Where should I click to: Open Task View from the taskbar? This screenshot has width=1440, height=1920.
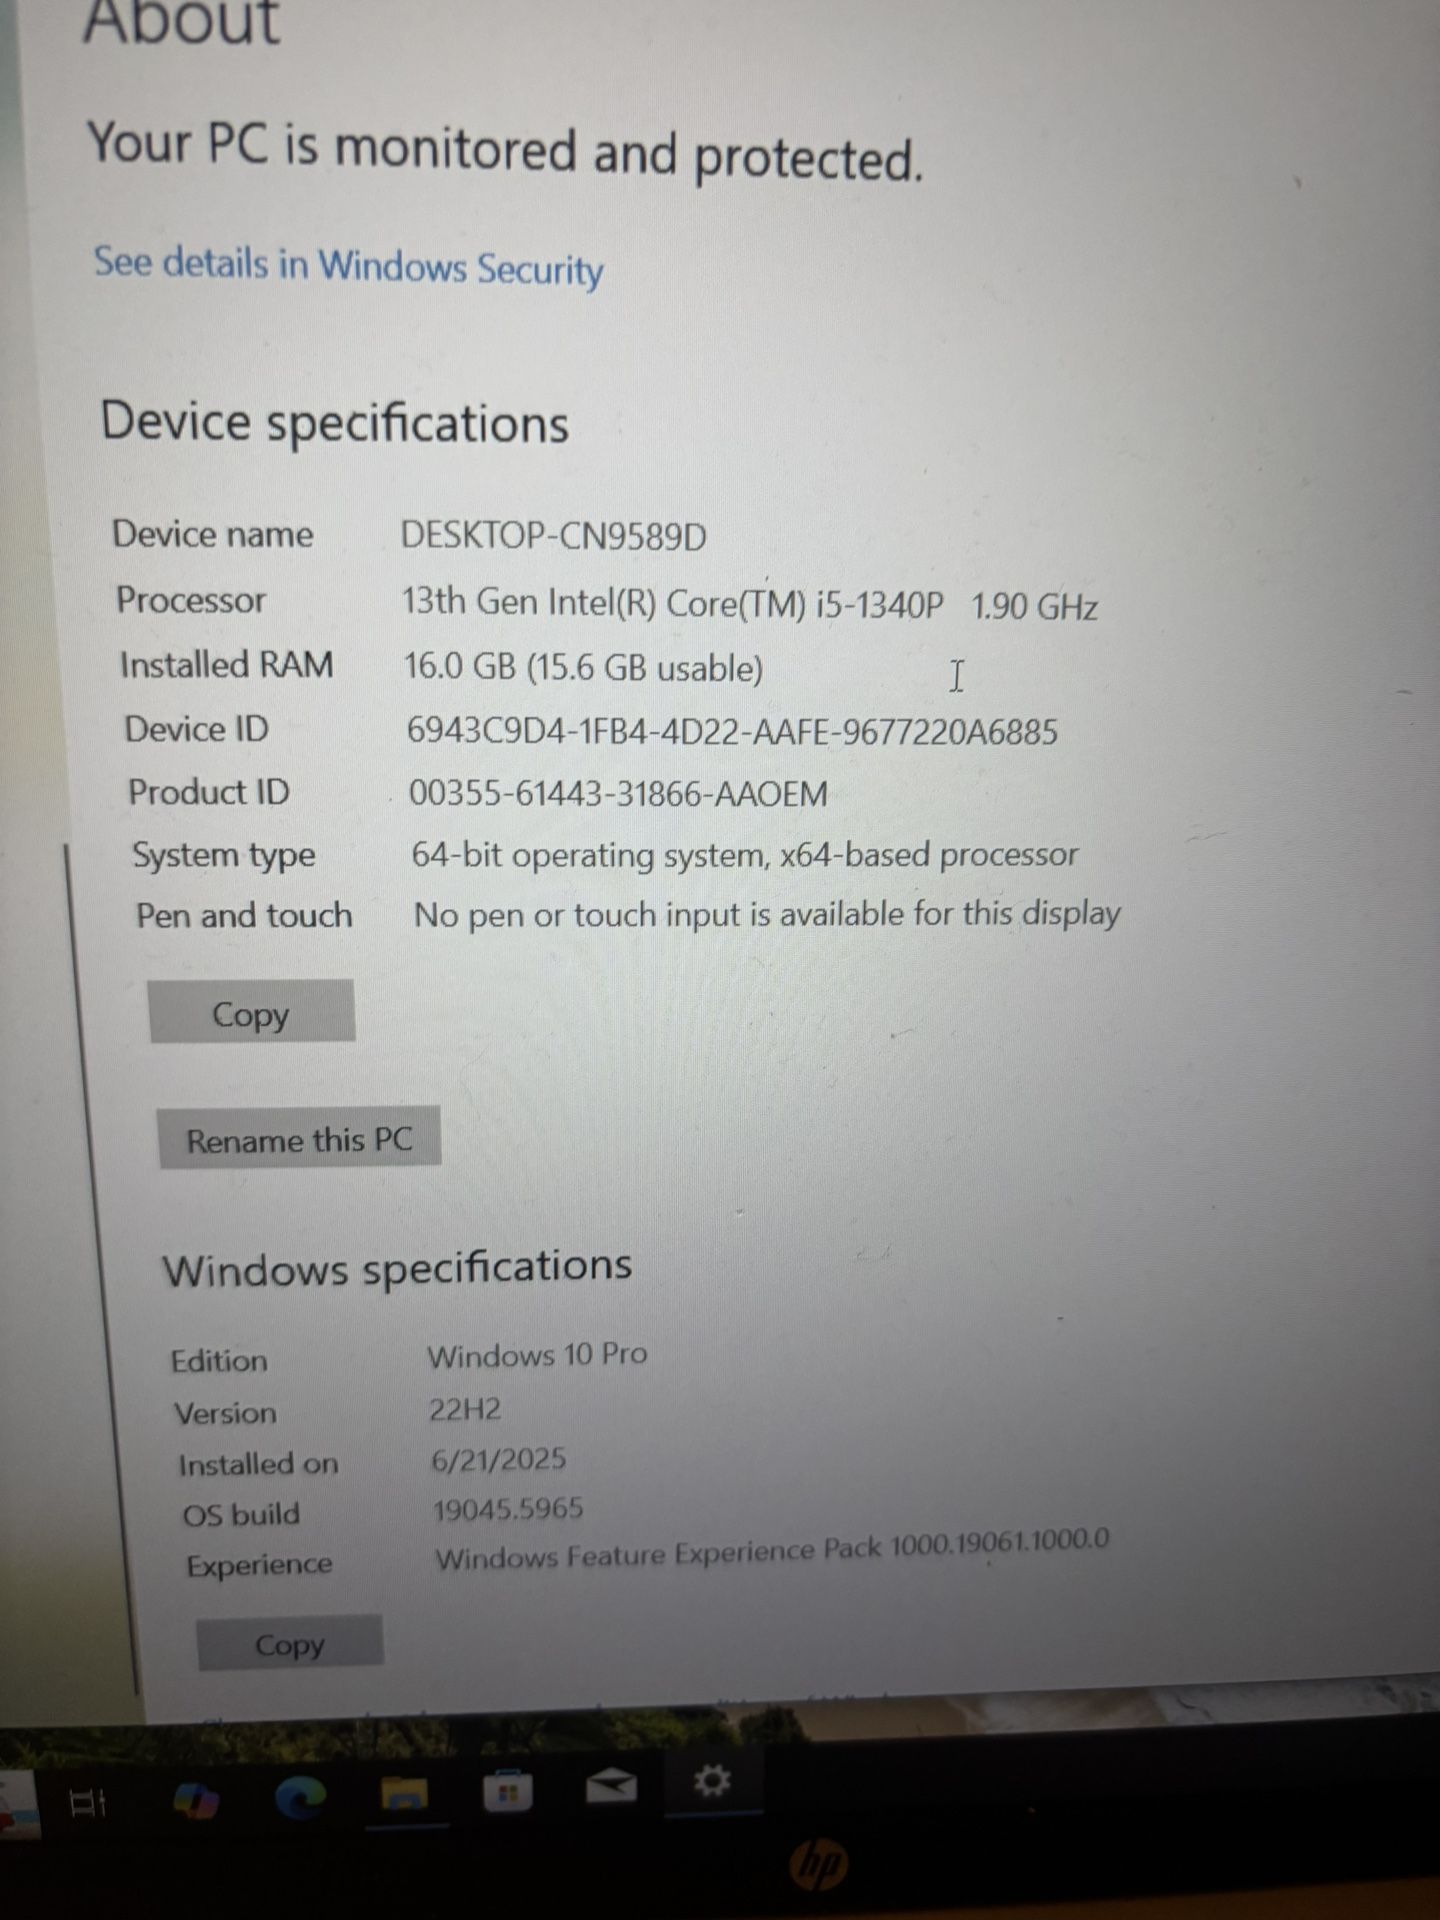point(87,1804)
